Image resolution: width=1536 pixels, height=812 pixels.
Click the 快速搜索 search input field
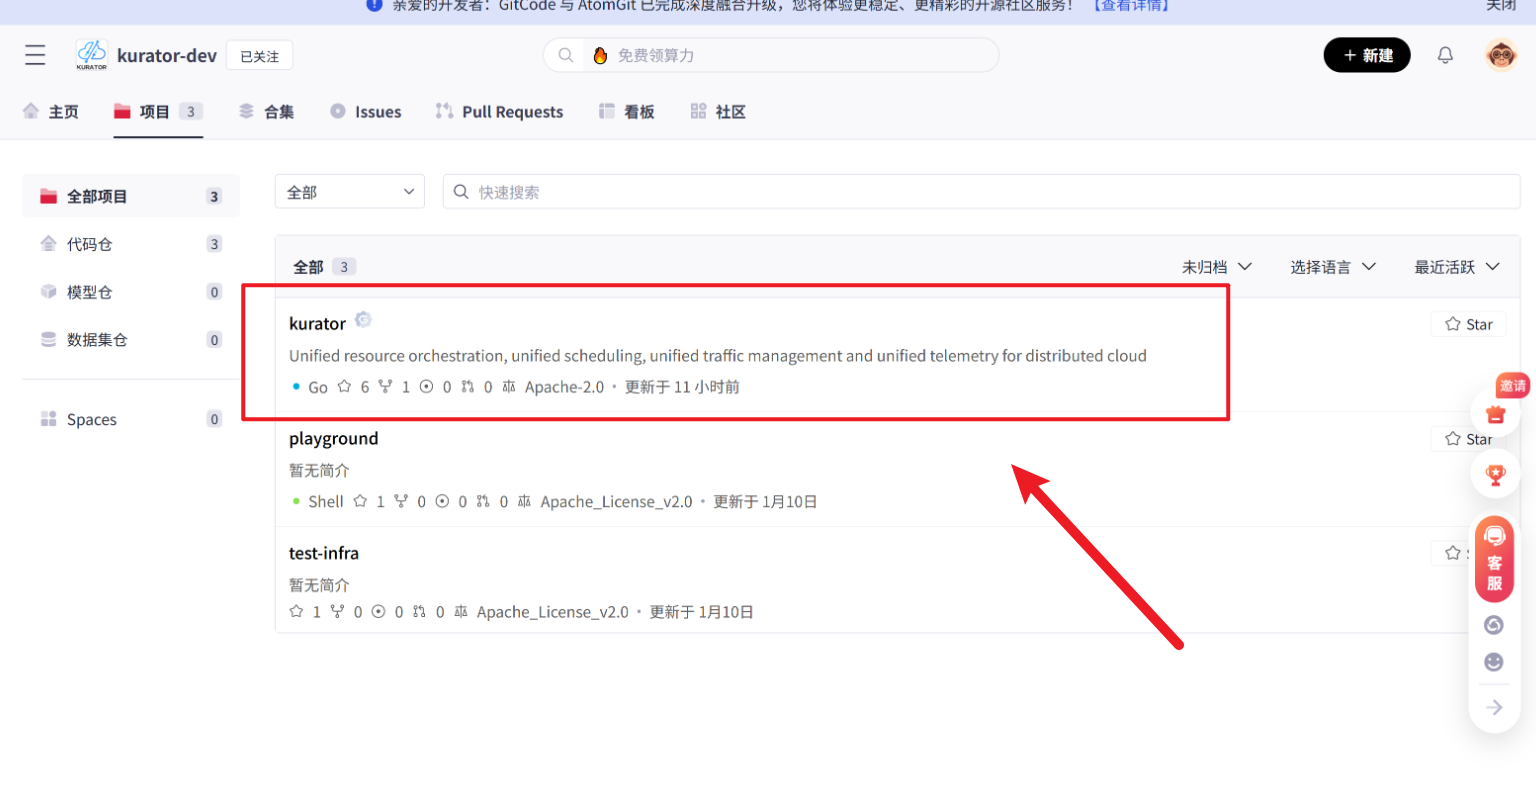coord(700,191)
